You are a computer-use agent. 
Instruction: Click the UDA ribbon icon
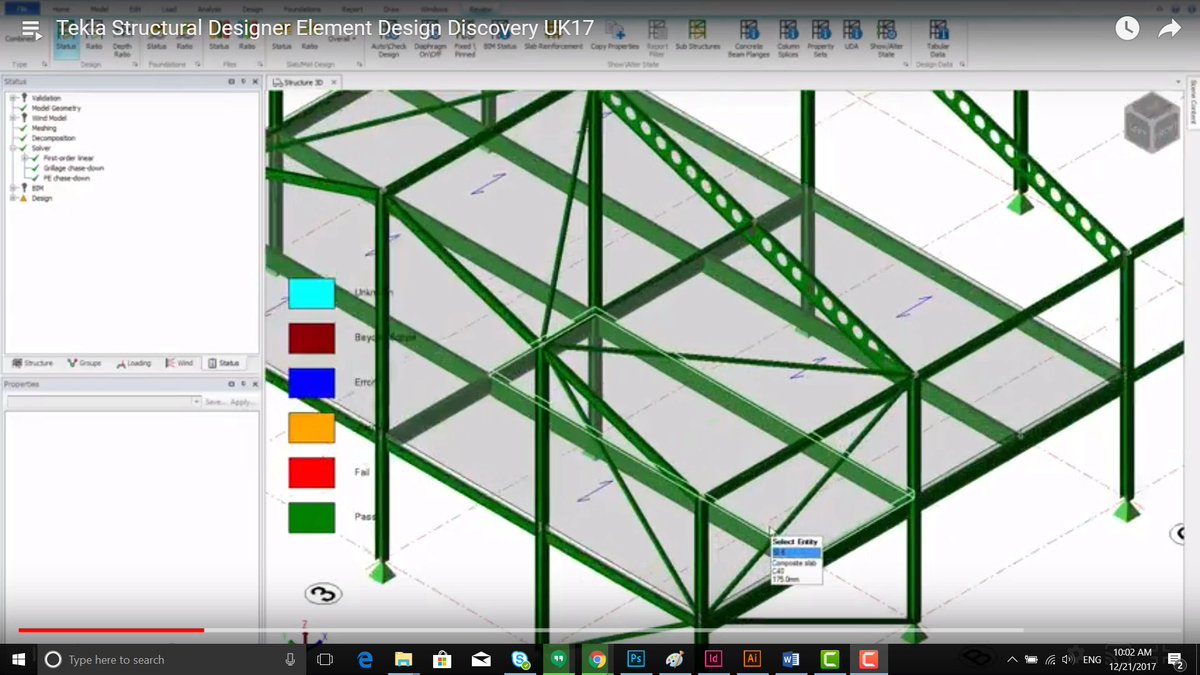(852, 30)
